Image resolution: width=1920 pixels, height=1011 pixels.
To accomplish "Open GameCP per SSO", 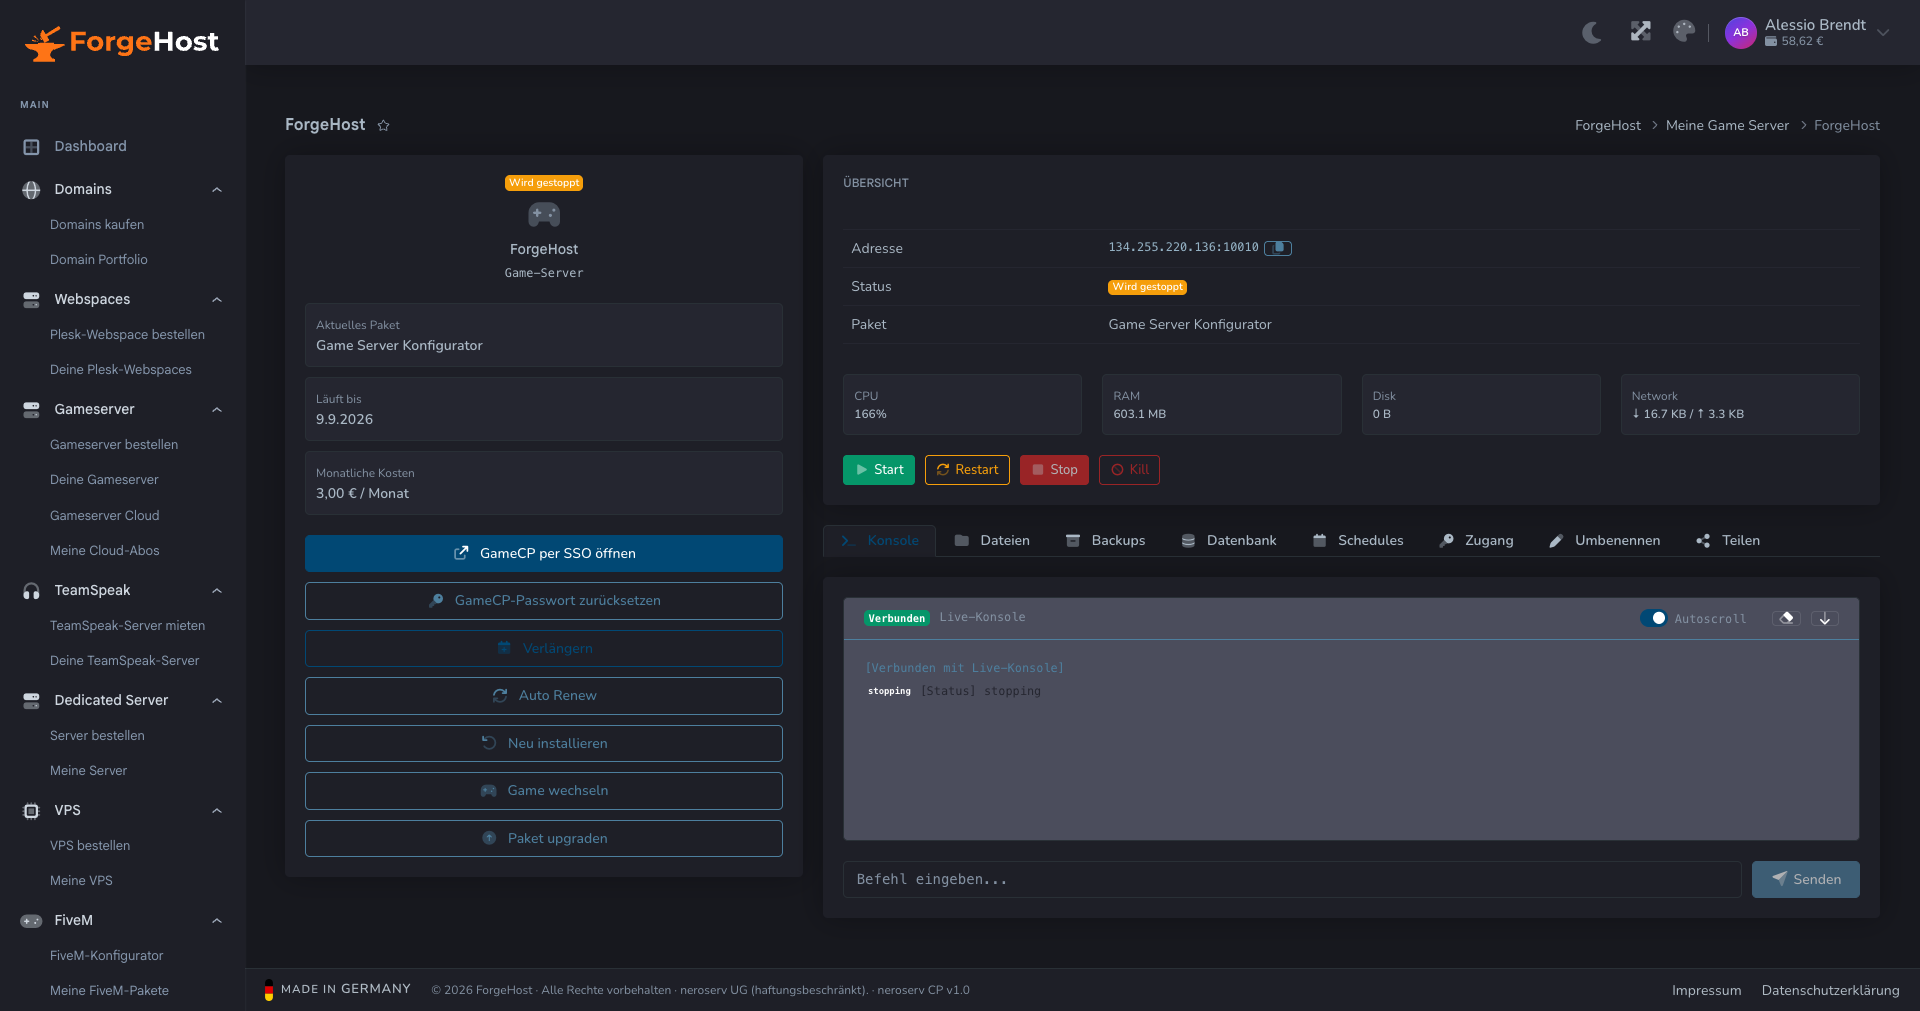I will coord(544,554).
